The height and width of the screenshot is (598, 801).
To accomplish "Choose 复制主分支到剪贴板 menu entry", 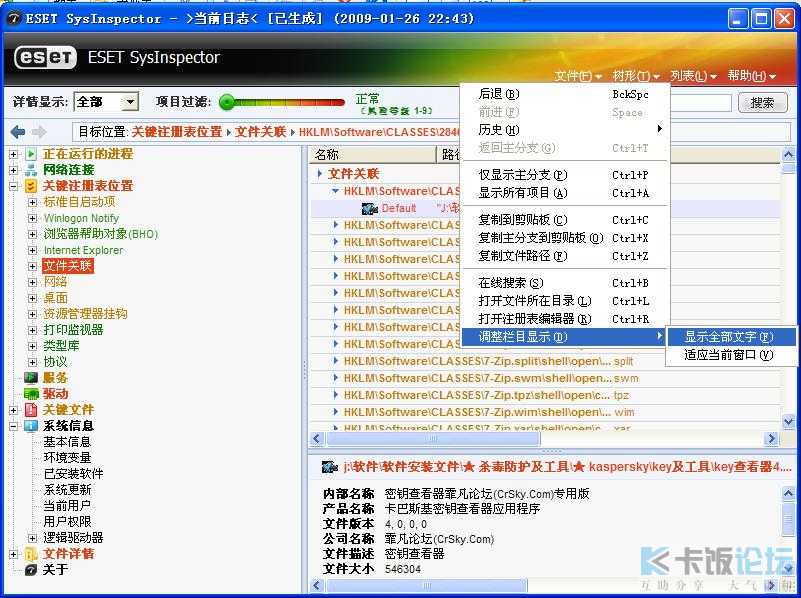I will coord(564,238).
